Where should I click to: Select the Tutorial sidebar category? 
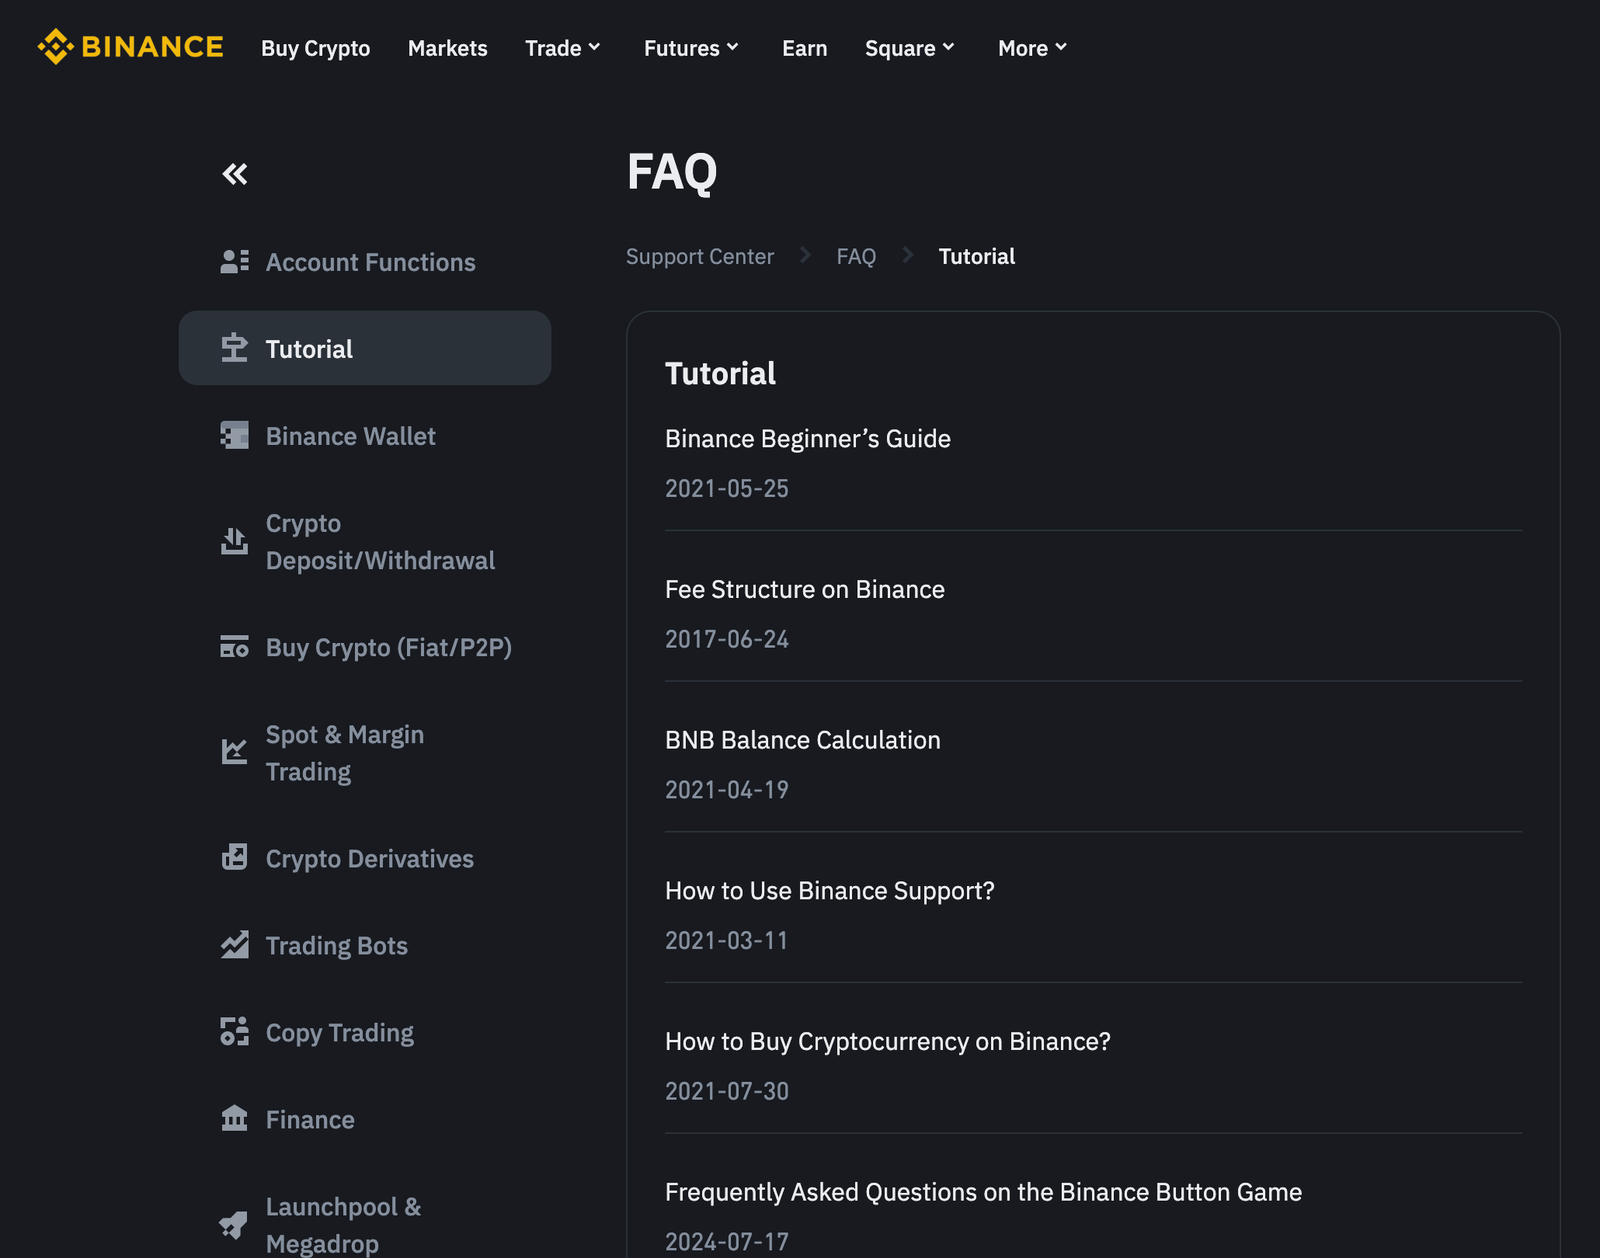[365, 349]
